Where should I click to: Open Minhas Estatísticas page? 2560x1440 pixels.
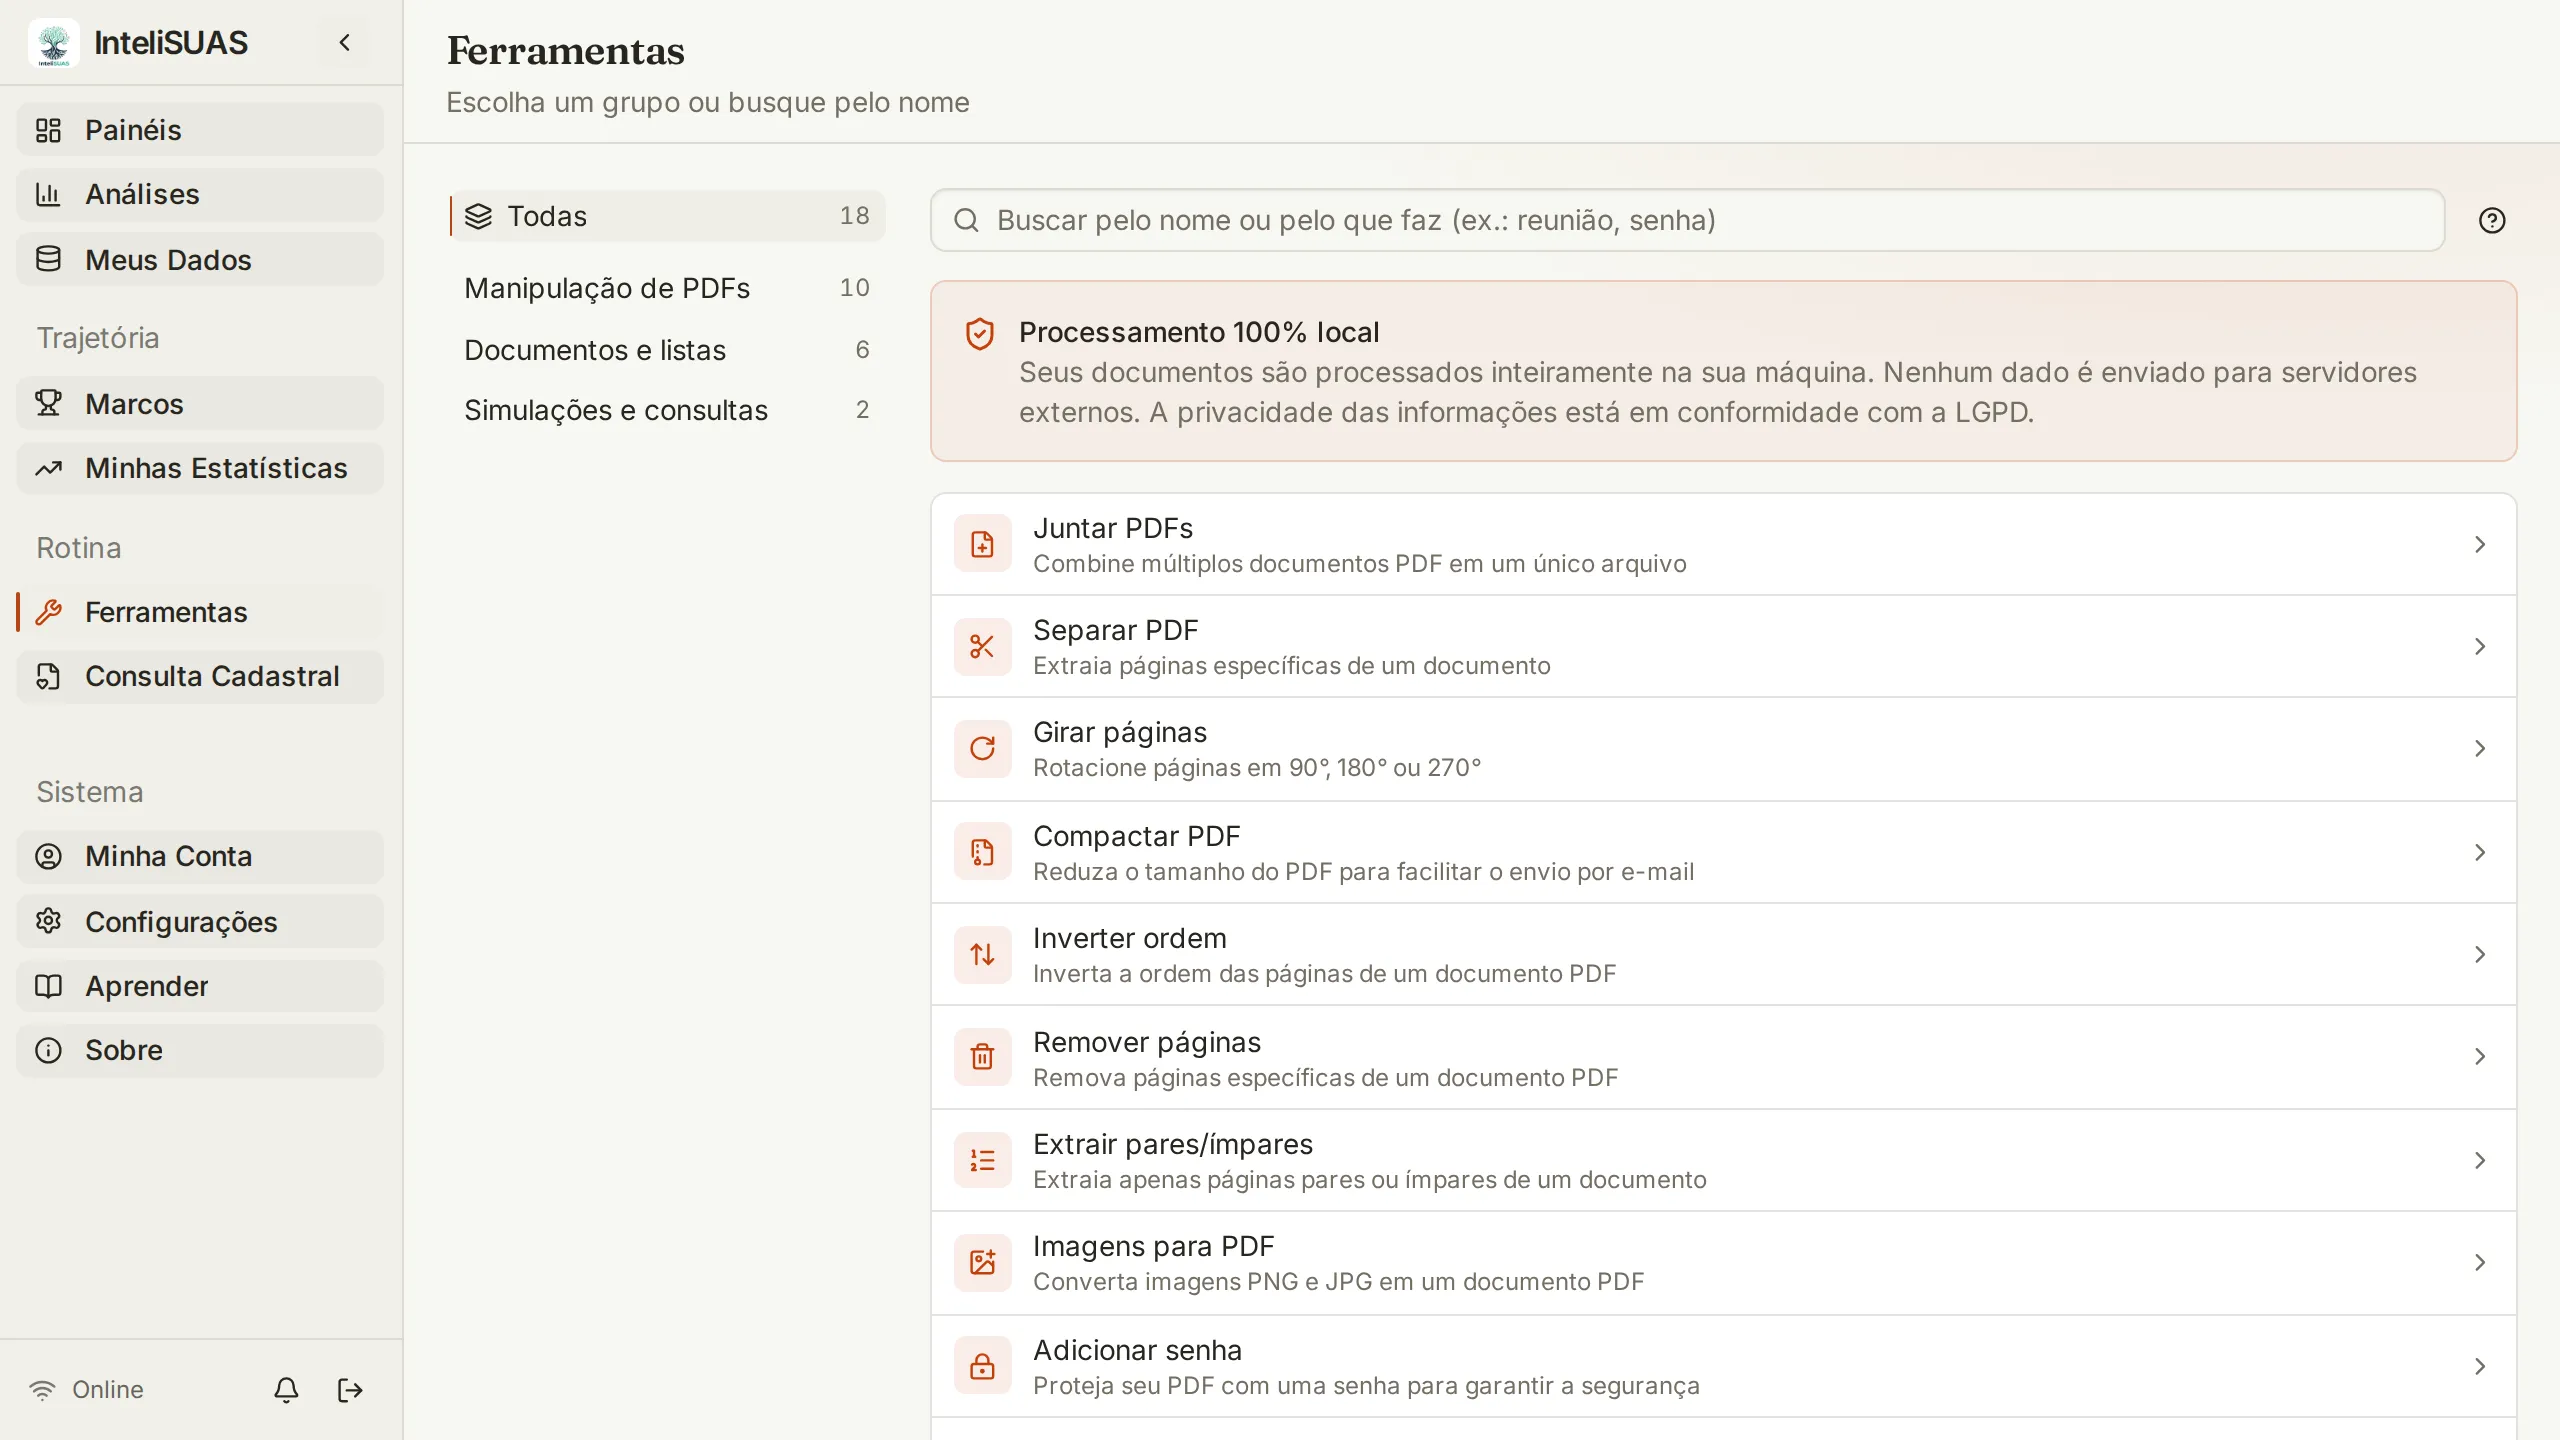pyautogui.click(x=200, y=468)
